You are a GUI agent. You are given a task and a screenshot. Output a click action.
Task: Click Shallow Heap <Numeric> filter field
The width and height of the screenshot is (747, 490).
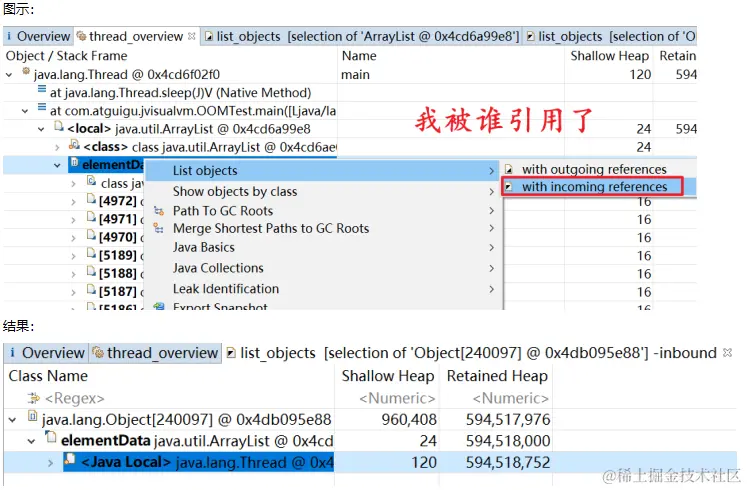click(397, 398)
